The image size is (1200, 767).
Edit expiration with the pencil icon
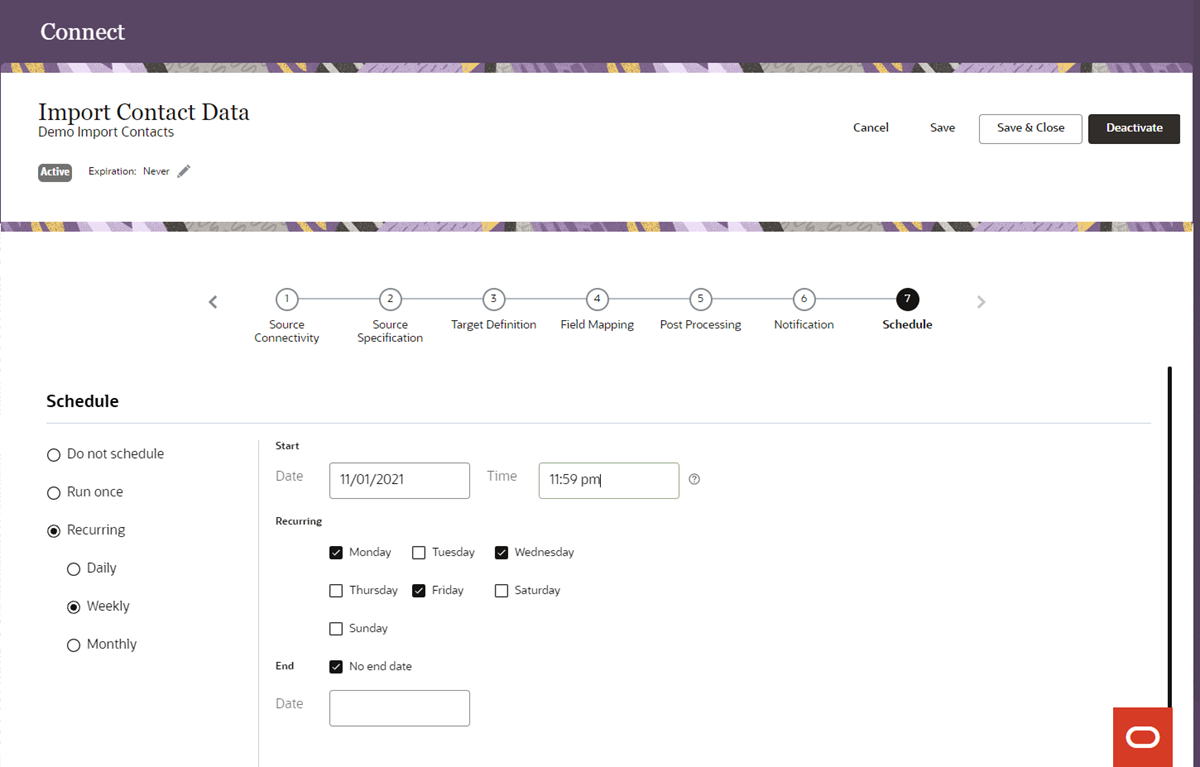184,171
